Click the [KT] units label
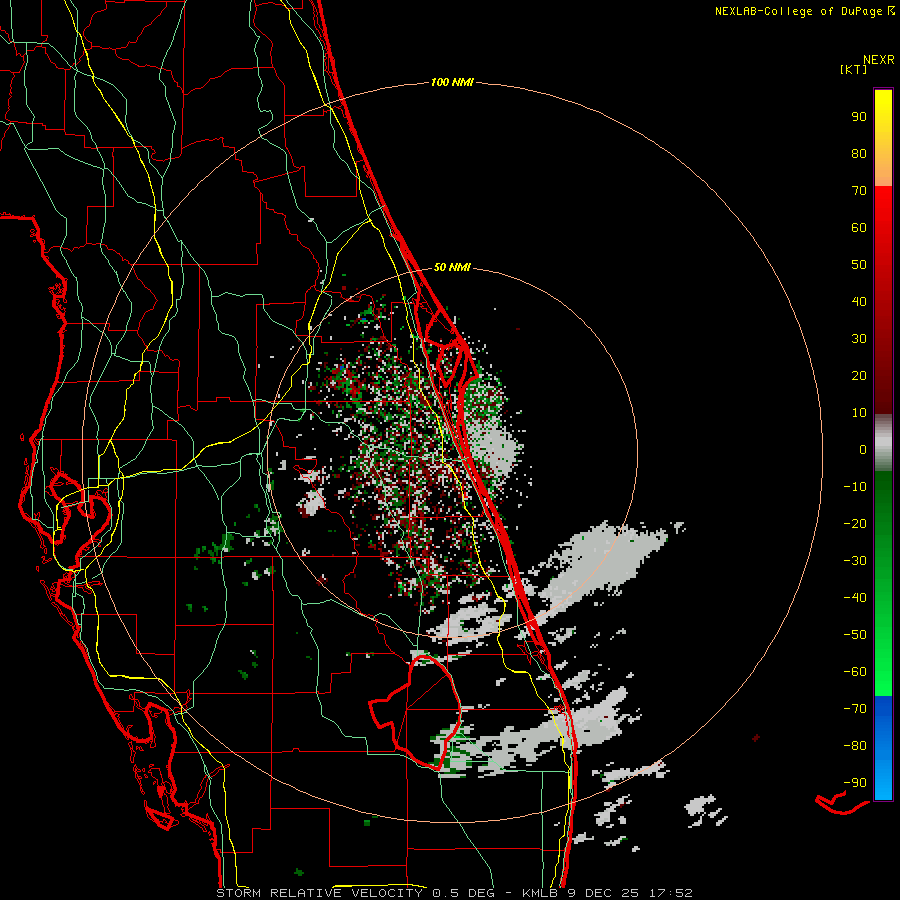 (854, 69)
